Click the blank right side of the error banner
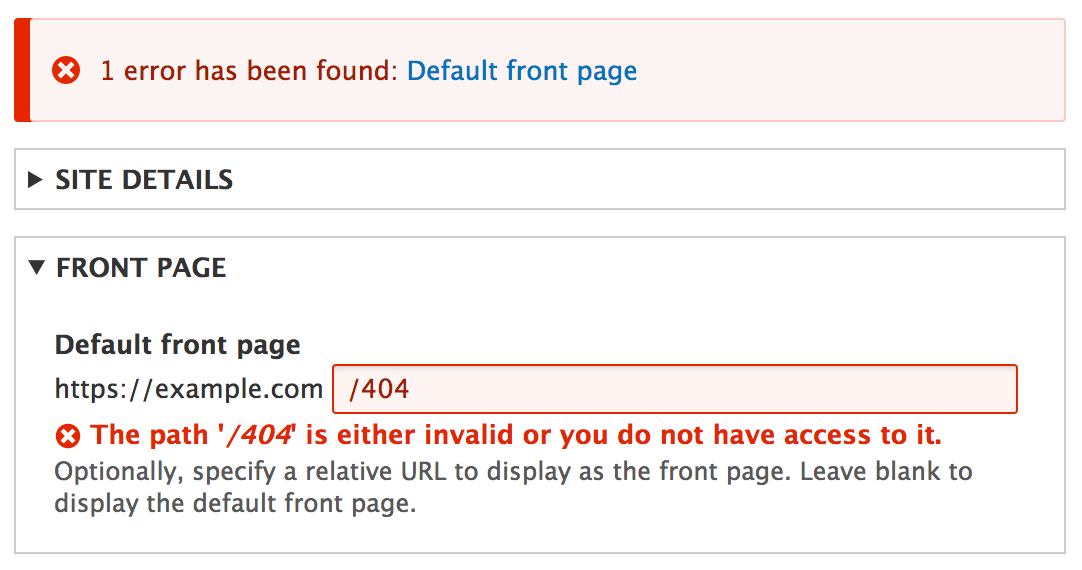The width and height of the screenshot is (1082, 570). click(850, 71)
